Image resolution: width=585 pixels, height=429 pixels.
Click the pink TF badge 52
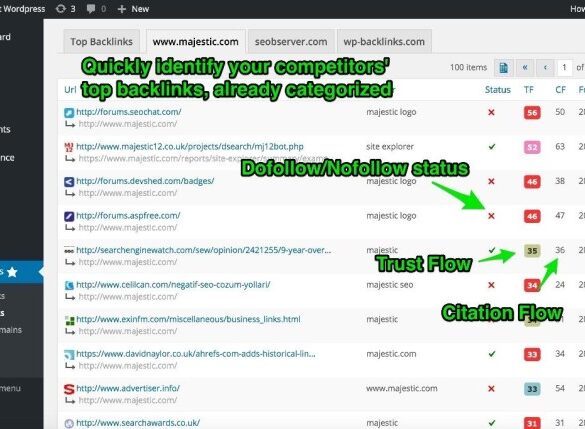[532, 147]
